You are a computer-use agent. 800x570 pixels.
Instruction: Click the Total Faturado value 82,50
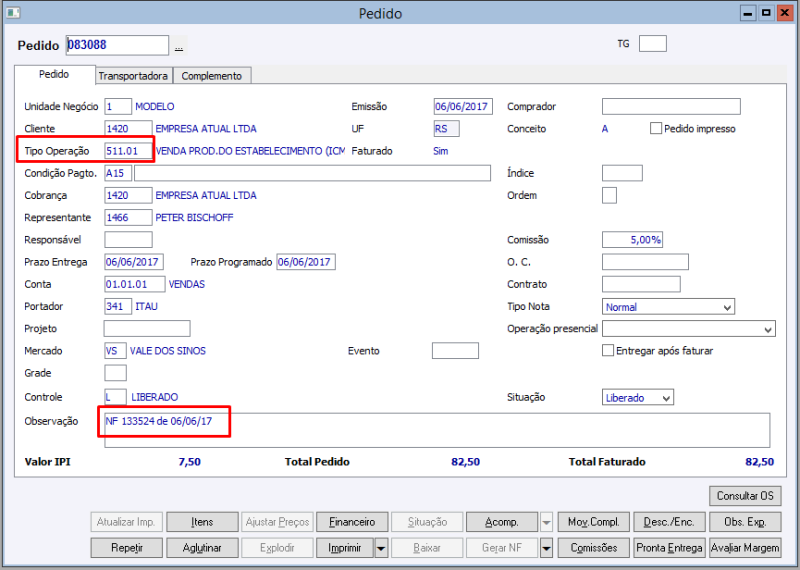click(x=759, y=462)
